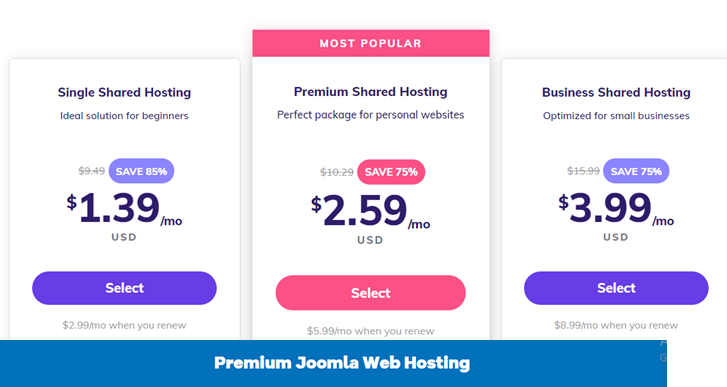
Task: Click the $8.99/mo renewal notice
Action: pos(616,325)
